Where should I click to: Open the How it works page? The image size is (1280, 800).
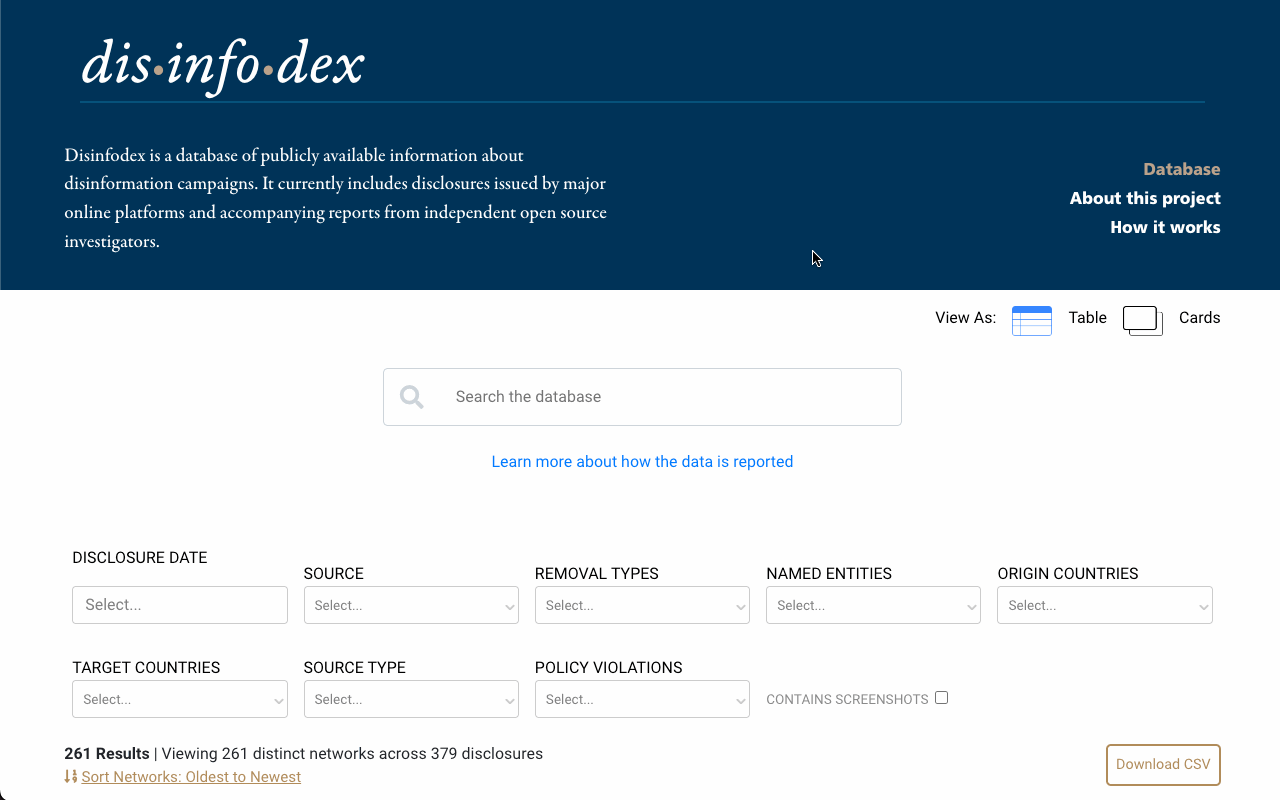click(x=1164, y=227)
